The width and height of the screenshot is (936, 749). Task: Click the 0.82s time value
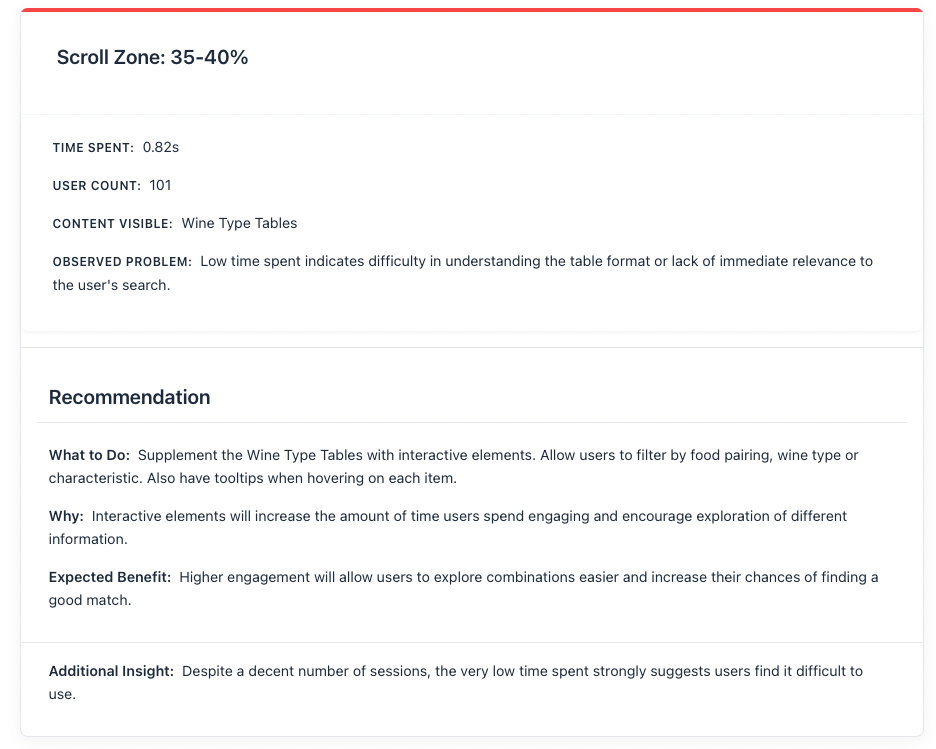(x=161, y=147)
